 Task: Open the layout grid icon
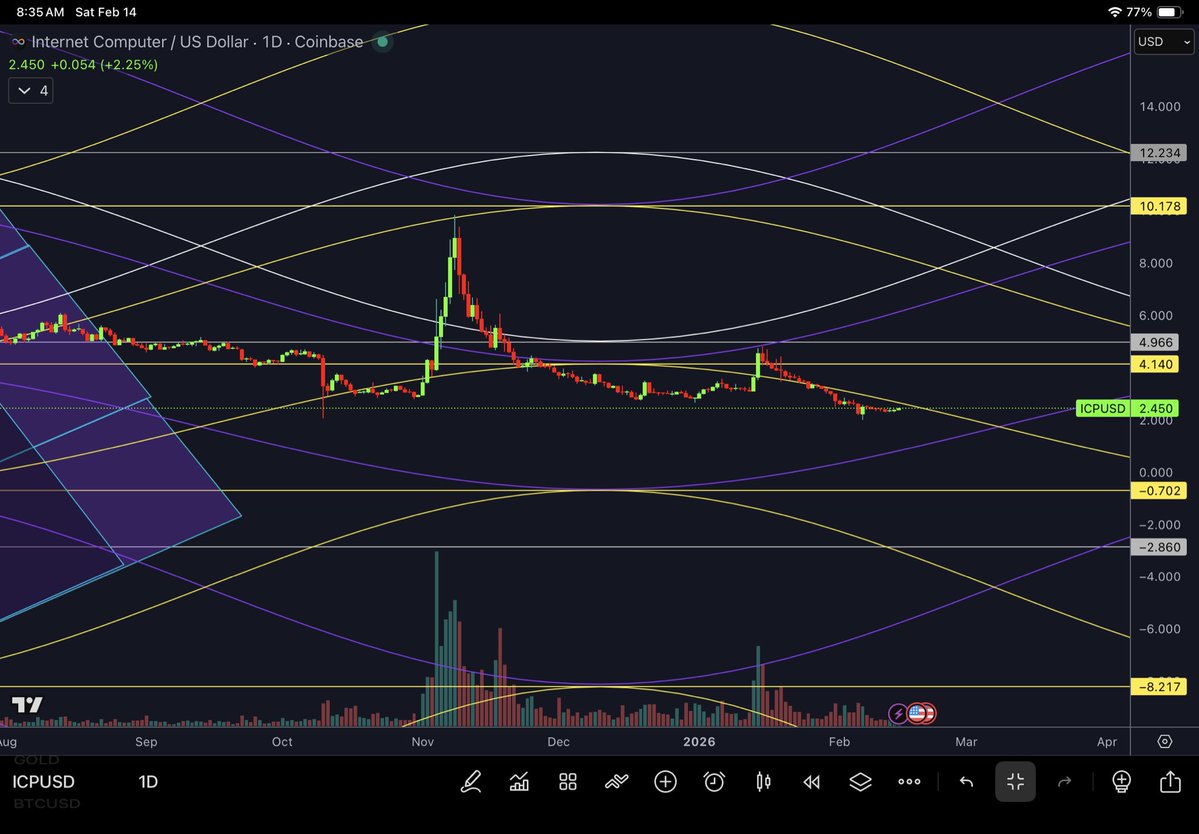tap(567, 781)
